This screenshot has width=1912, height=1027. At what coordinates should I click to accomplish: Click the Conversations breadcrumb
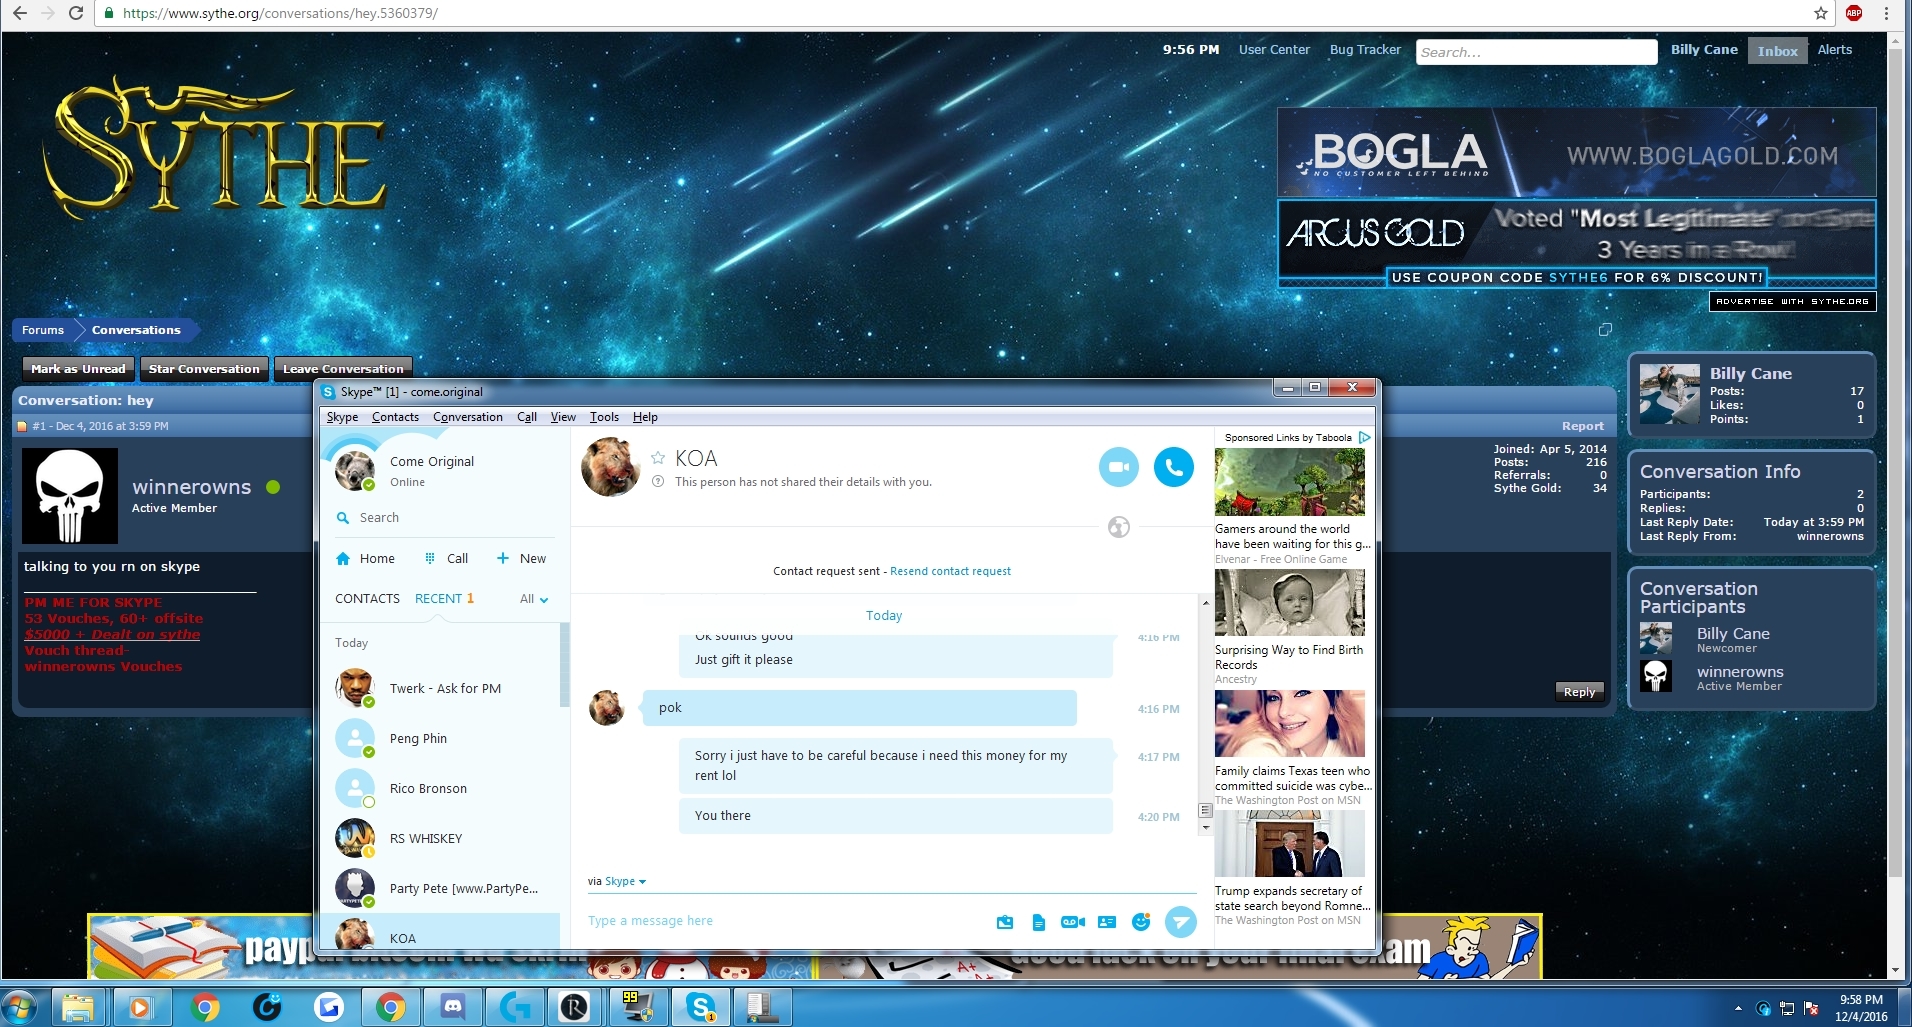[136, 330]
